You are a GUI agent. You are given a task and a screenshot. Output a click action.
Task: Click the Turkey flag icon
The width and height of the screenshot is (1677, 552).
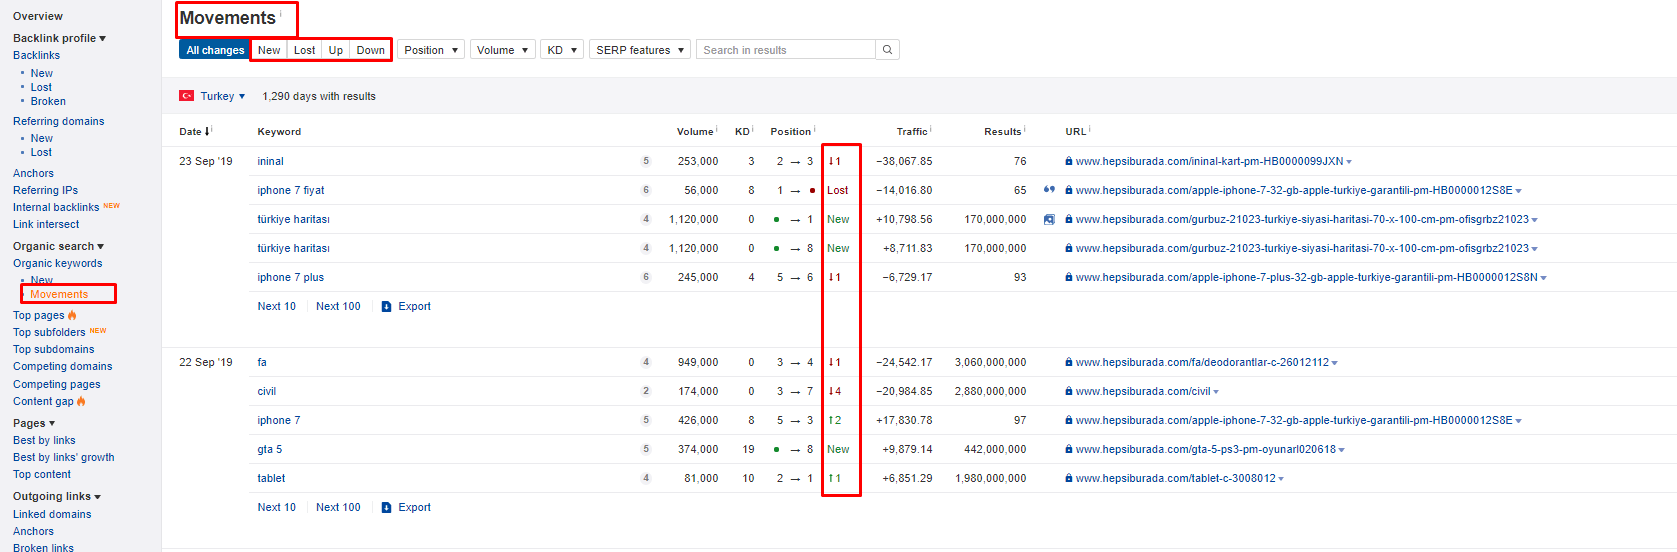pyautogui.click(x=187, y=96)
